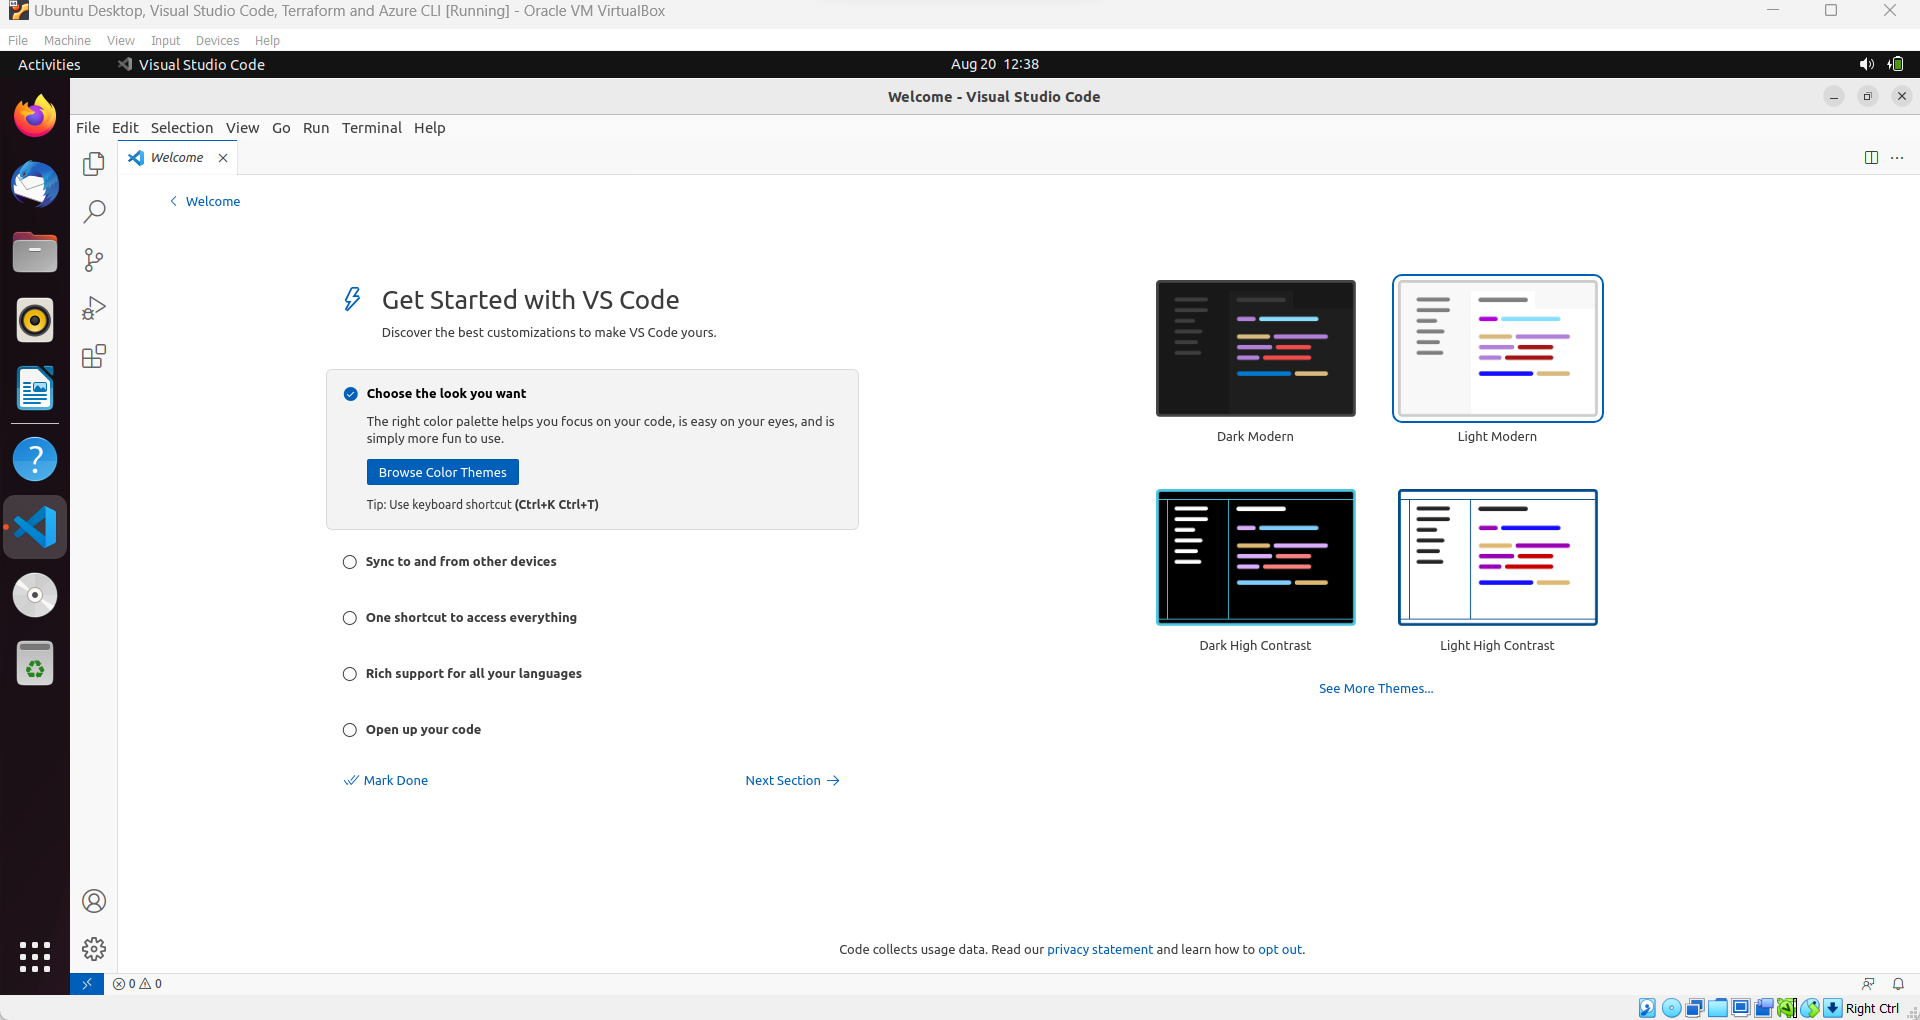1920x1020 pixels.
Task: Open the Search view
Action: point(93,211)
